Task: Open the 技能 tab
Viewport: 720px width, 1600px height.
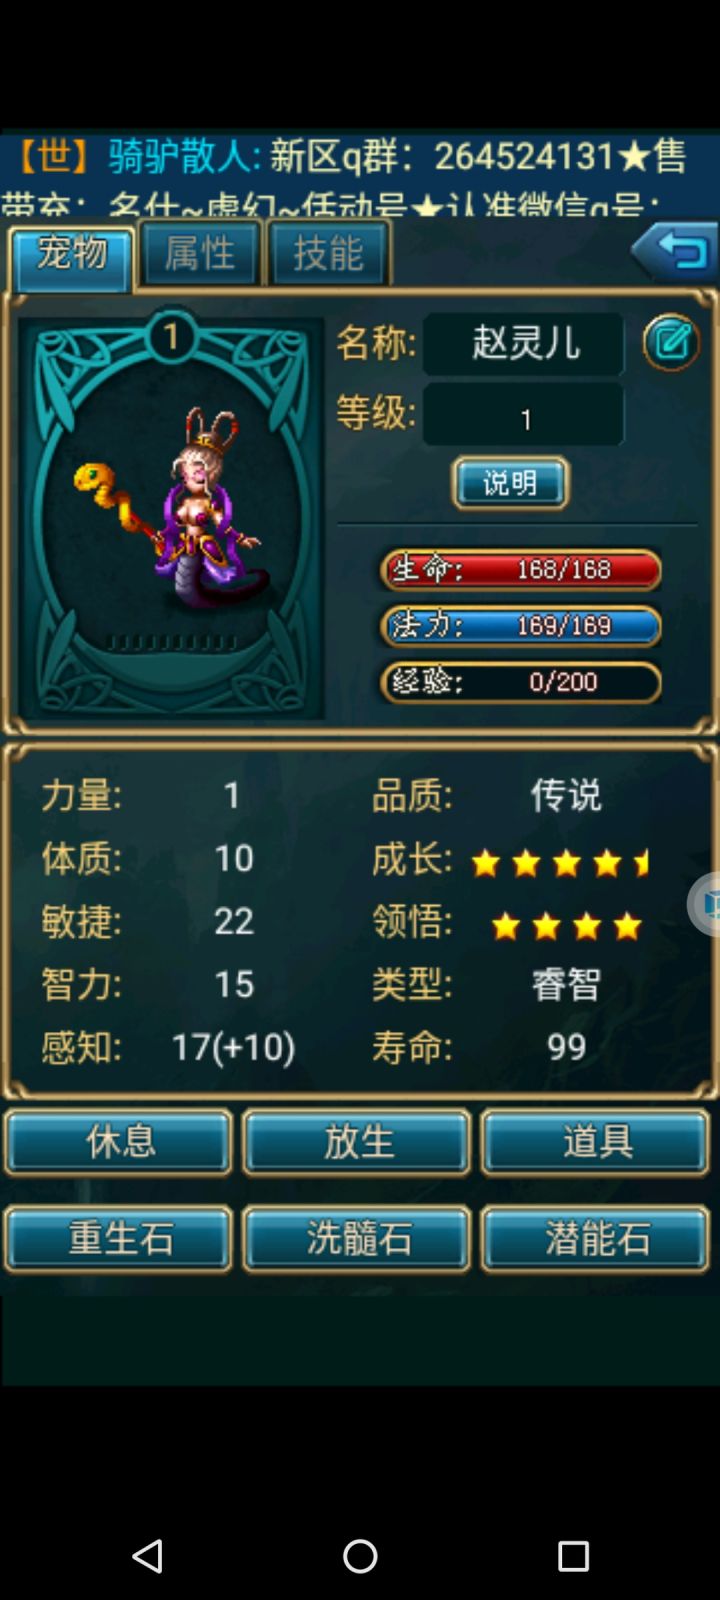Action: point(328,254)
